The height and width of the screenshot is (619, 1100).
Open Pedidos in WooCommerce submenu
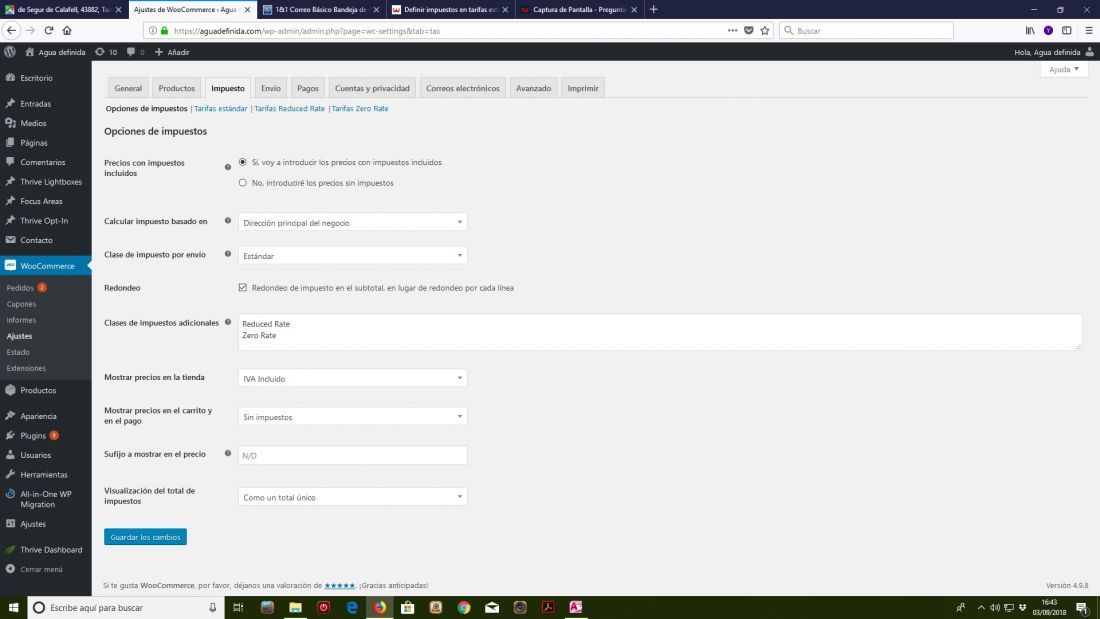click(x=20, y=288)
